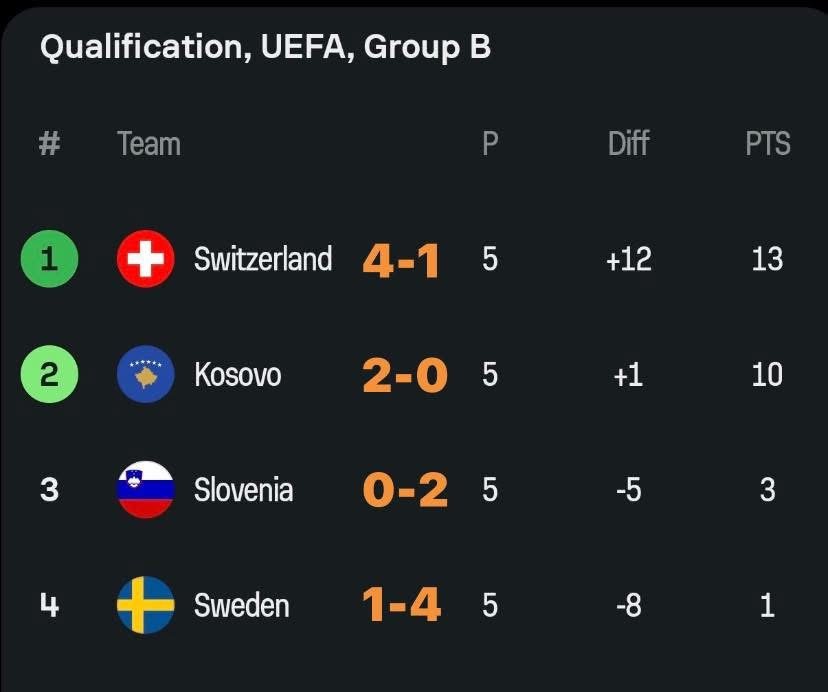828x692 pixels.
Task: Click the Team column header
Action: click(149, 144)
